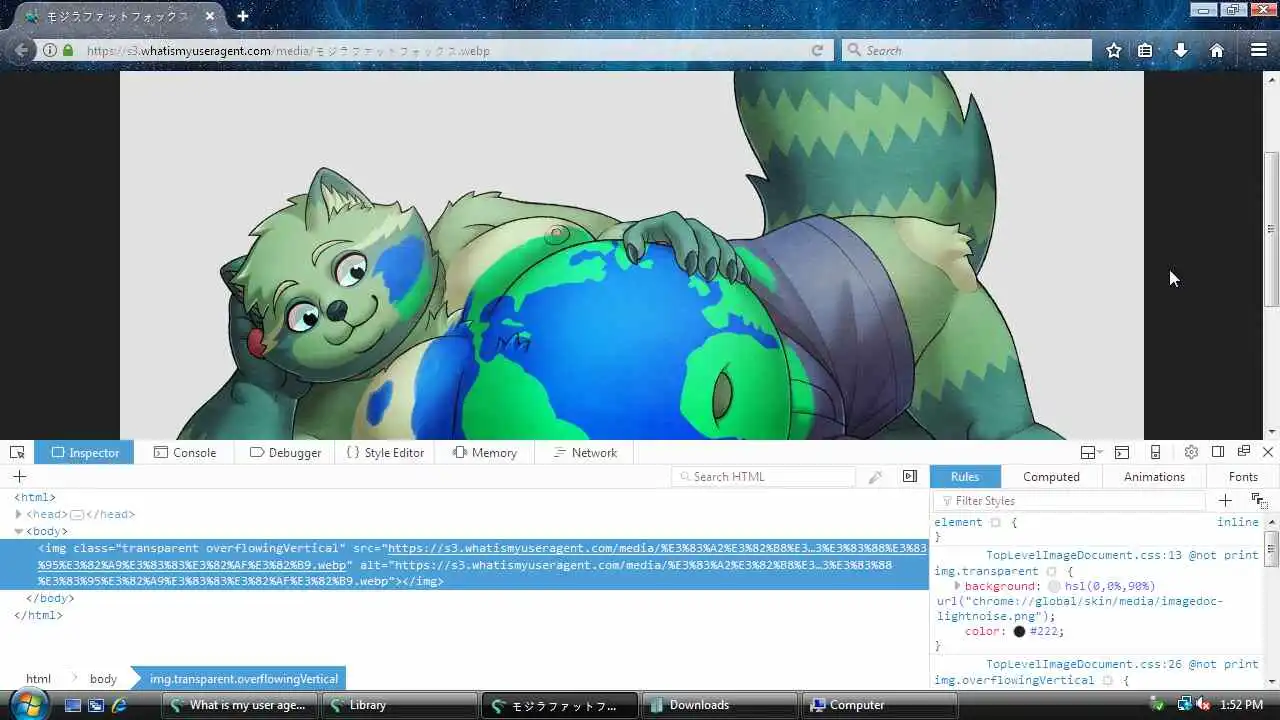The width and height of the screenshot is (1280, 720).
Task: Click the volume muted tray icon
Action: 1202,705
